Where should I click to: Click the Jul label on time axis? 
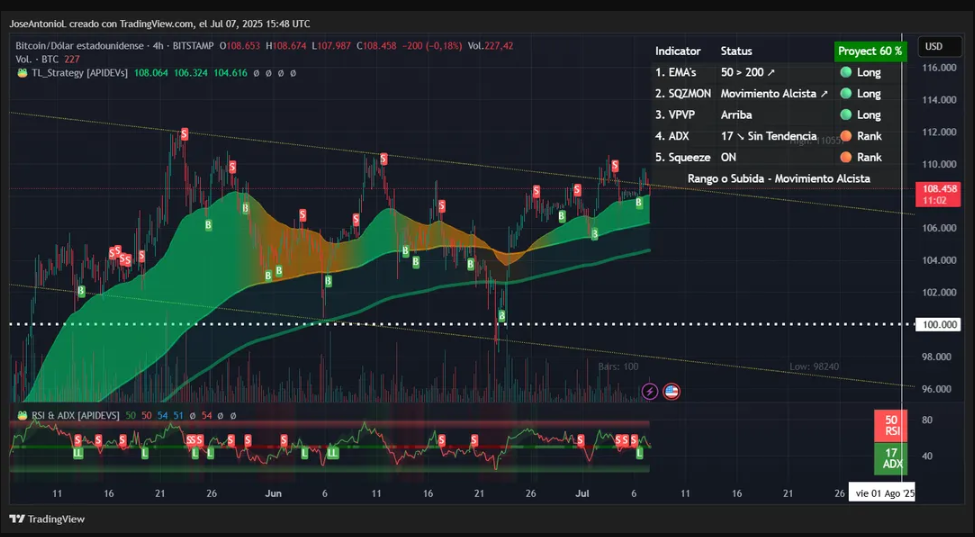click(583, 493)
